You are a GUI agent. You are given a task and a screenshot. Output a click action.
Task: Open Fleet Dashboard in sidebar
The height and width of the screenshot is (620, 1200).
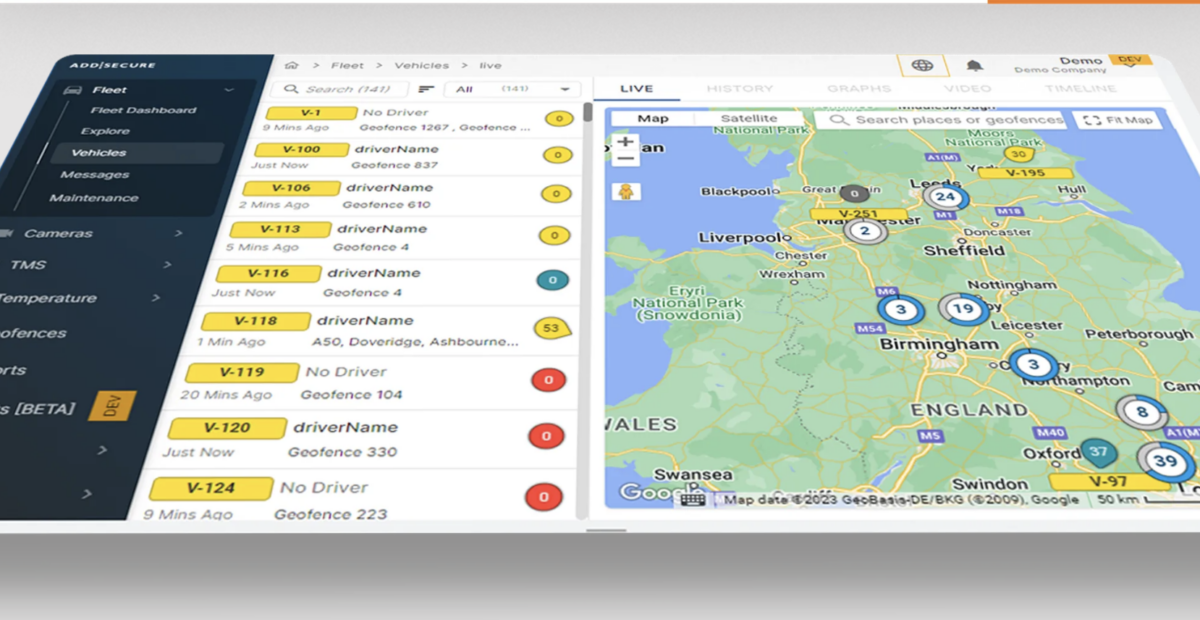(x=143, y=111)
